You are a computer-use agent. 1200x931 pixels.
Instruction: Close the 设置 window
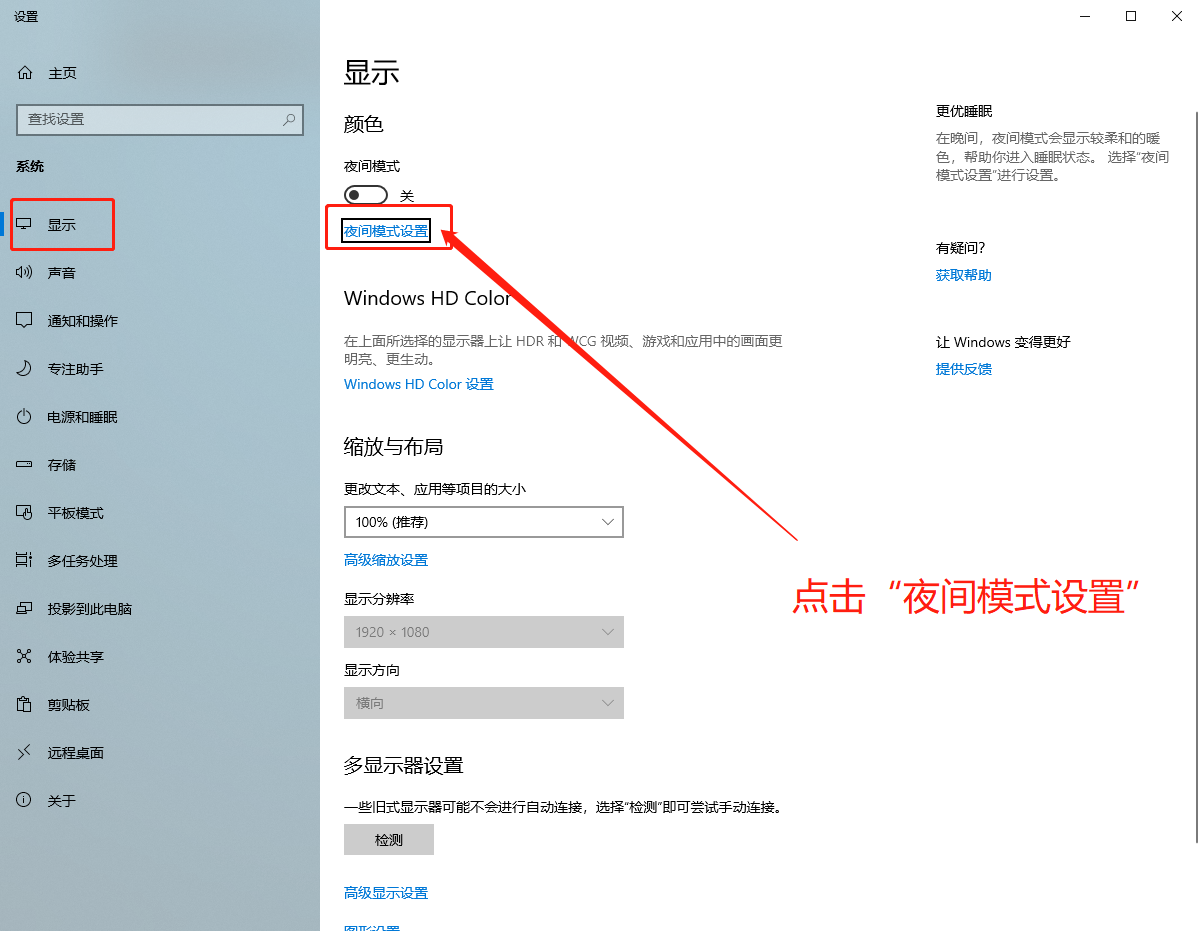click(1176, 16)
